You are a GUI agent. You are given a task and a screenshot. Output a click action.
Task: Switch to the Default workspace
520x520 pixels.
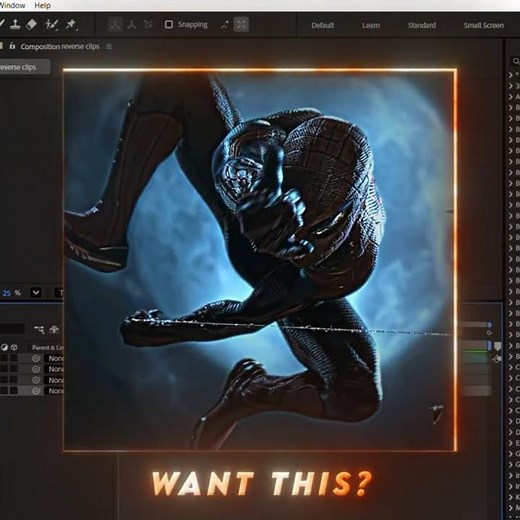pos(322,25)
